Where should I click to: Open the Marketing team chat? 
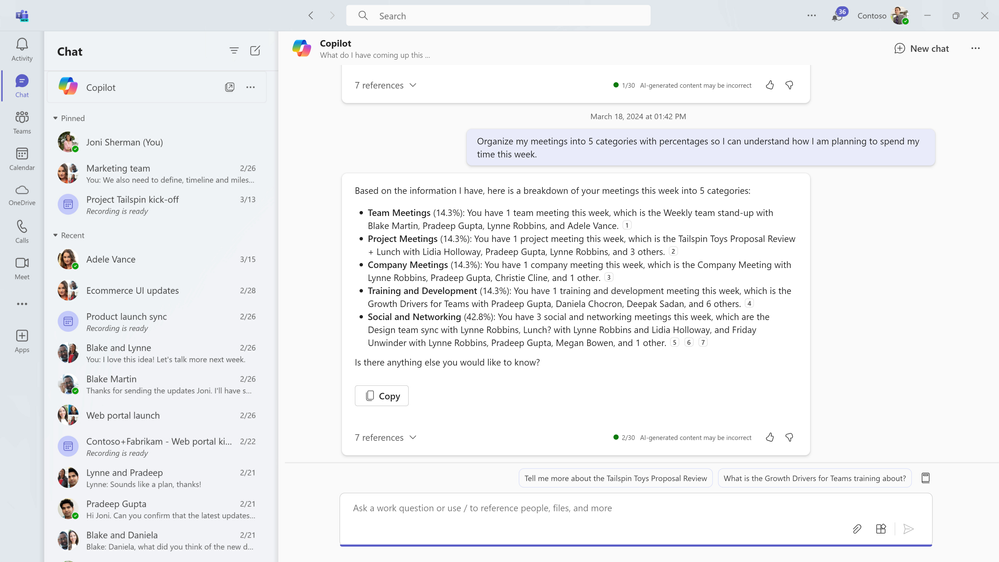click(x=157, y=173)
